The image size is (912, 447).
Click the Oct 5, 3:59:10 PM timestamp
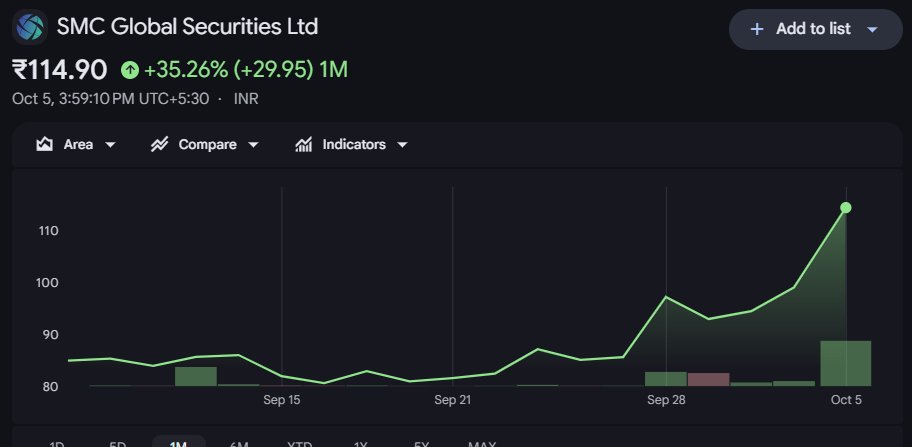point(111,99)
